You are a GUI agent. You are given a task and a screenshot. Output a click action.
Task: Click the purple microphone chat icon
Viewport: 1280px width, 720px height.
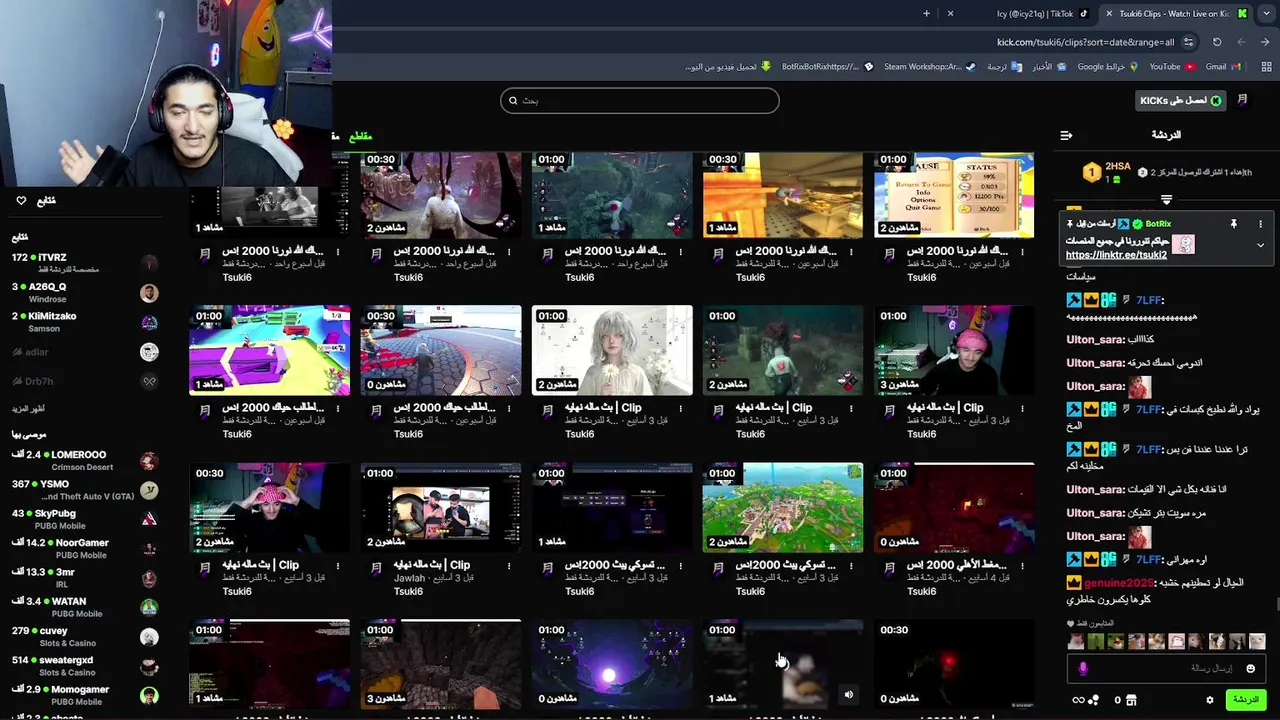point(1083,668)
